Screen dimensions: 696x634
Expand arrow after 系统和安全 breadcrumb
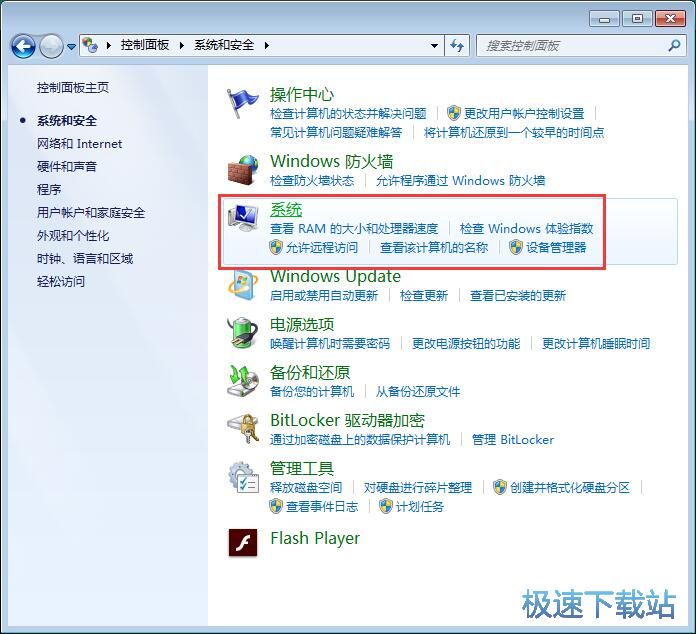pyautogui.click(x=266, y=45)
